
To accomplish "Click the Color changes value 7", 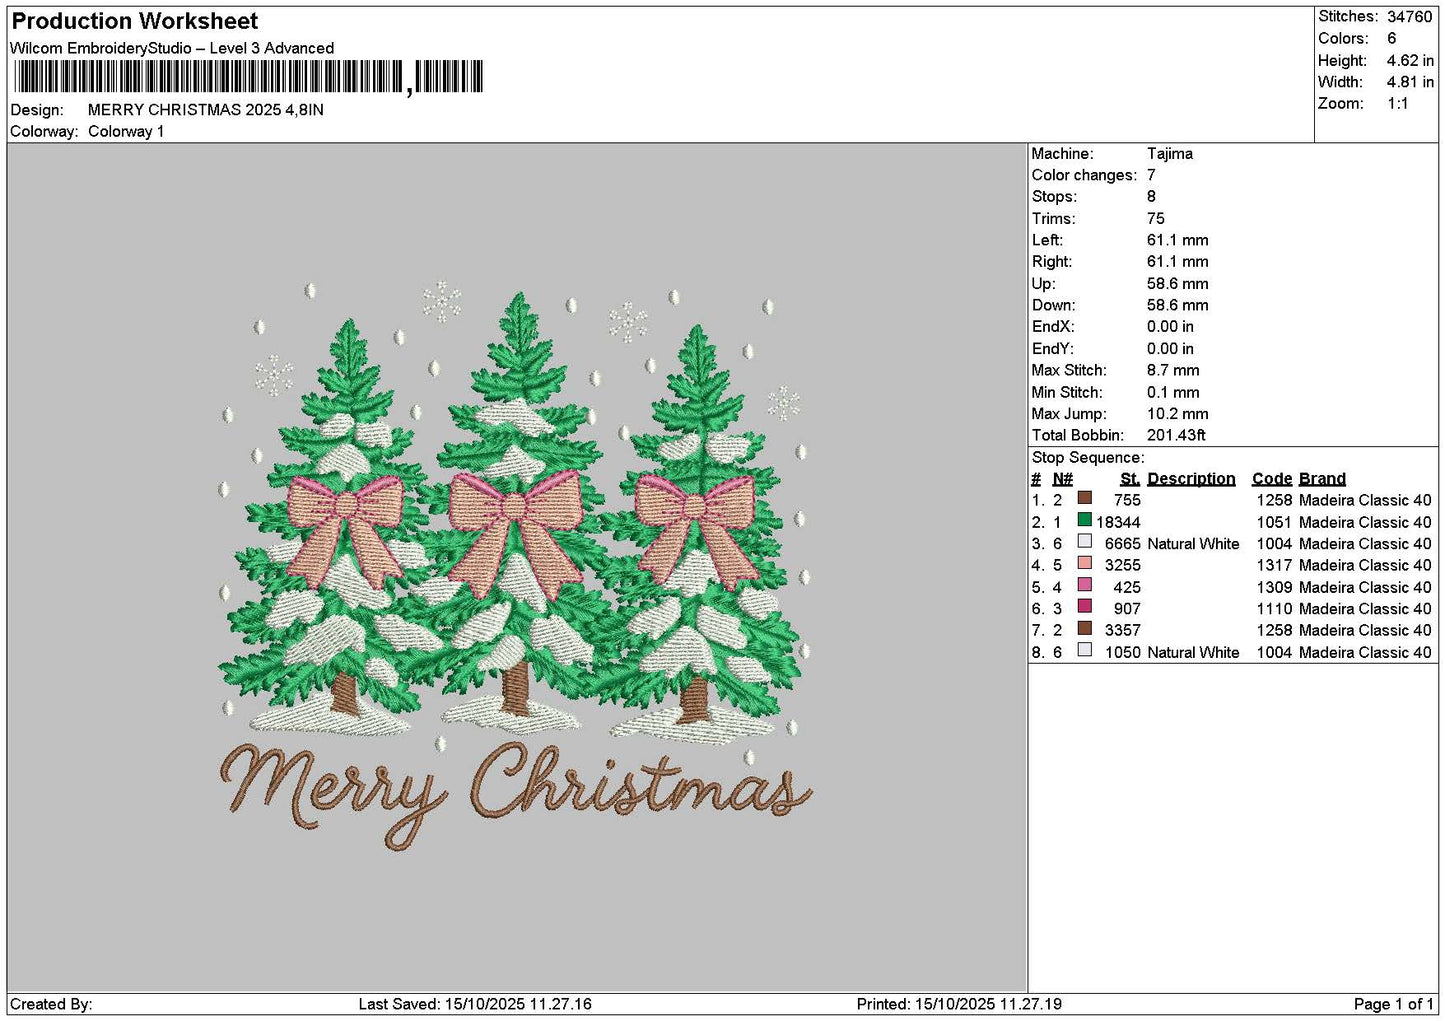I will click(x=1152, y=175).
